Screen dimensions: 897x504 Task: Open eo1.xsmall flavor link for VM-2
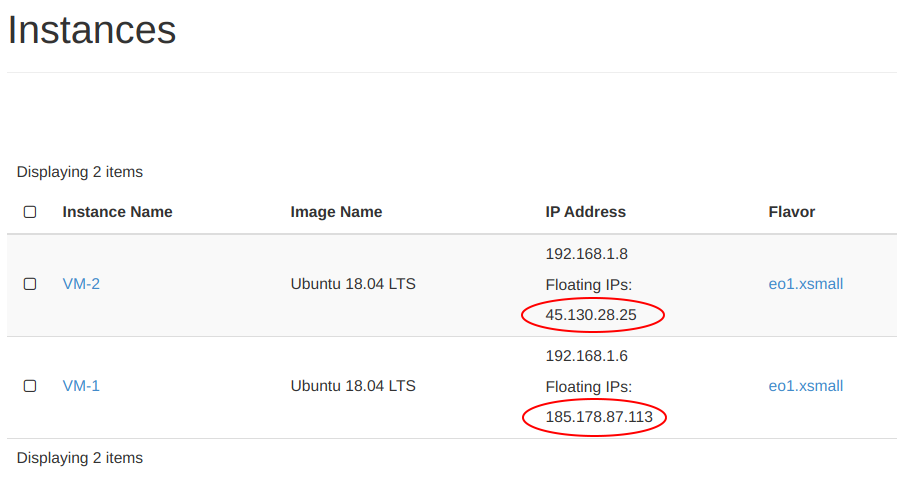pos(805,284)
